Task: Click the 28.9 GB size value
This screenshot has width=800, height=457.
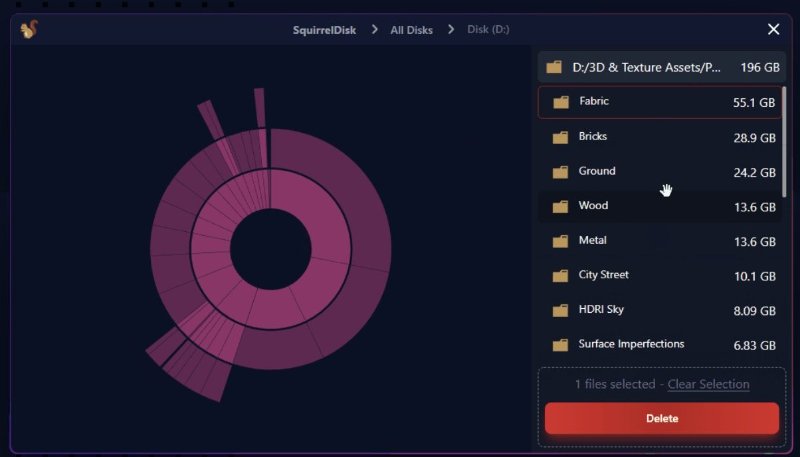Action: pyautogui.click(x=755, y=138)
